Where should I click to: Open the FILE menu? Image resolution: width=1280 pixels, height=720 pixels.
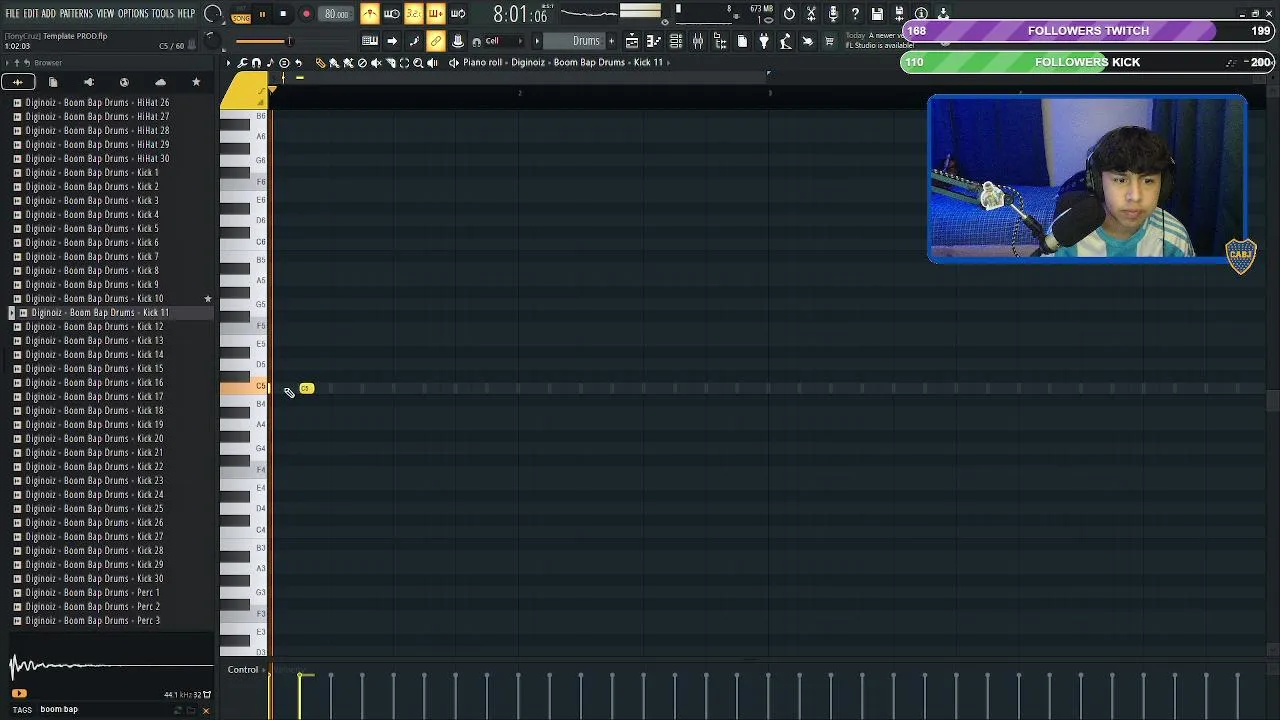tap(13, 13)
